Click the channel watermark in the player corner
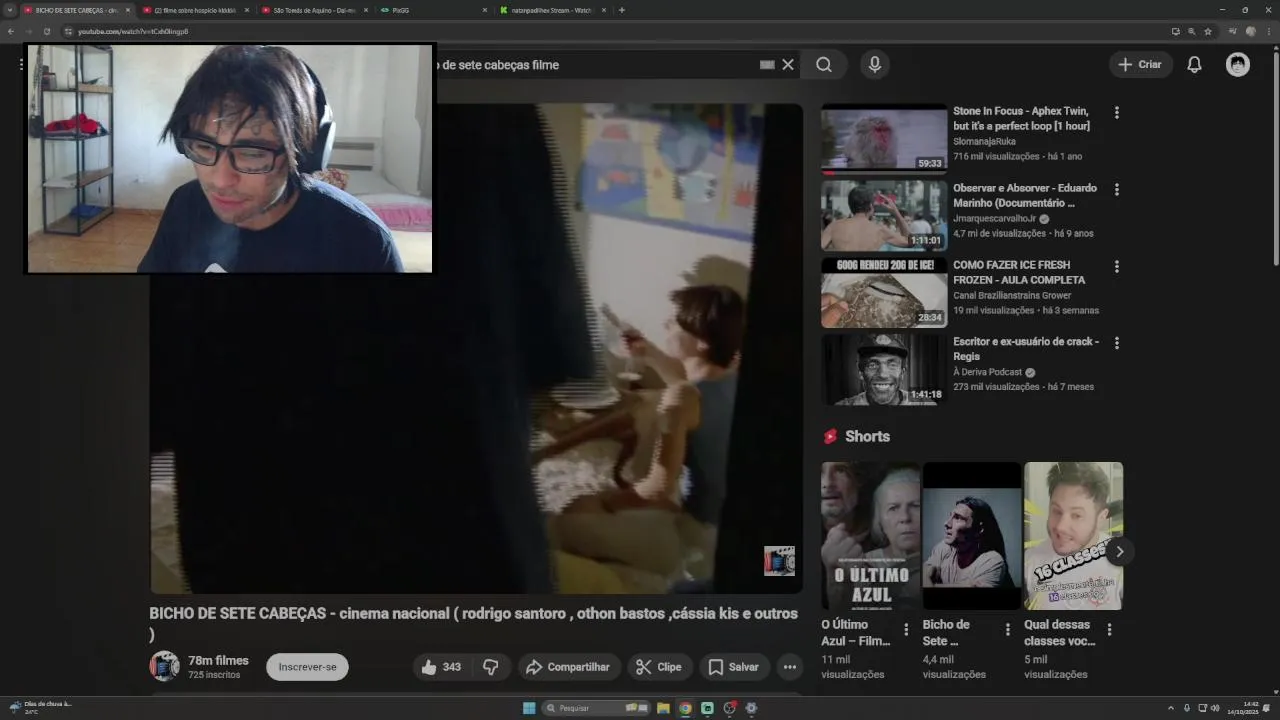This screenshot has height=720, width=1280. point(779,561)
